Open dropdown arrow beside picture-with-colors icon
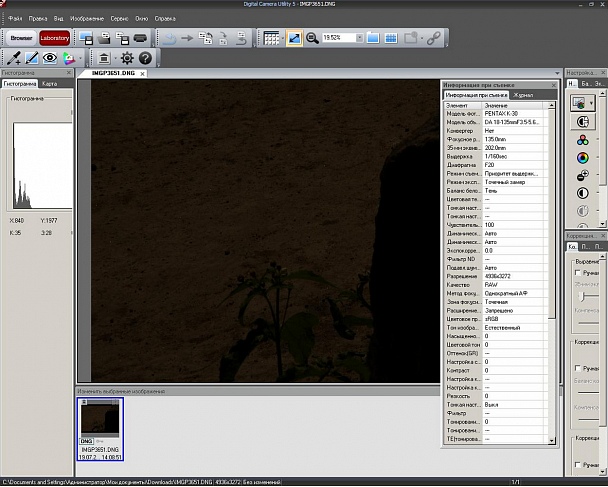Viewport: 608px width, 487px height. (x=591, y=104)
